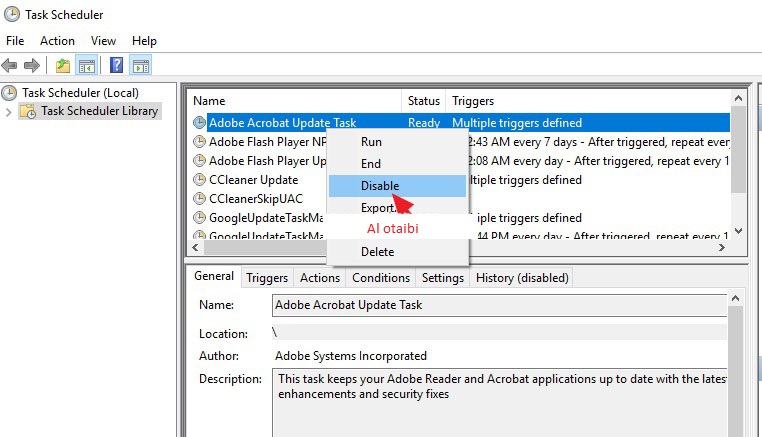Click the horizontal scroll right arrow
762x437 pixels.
pos(722,247)
